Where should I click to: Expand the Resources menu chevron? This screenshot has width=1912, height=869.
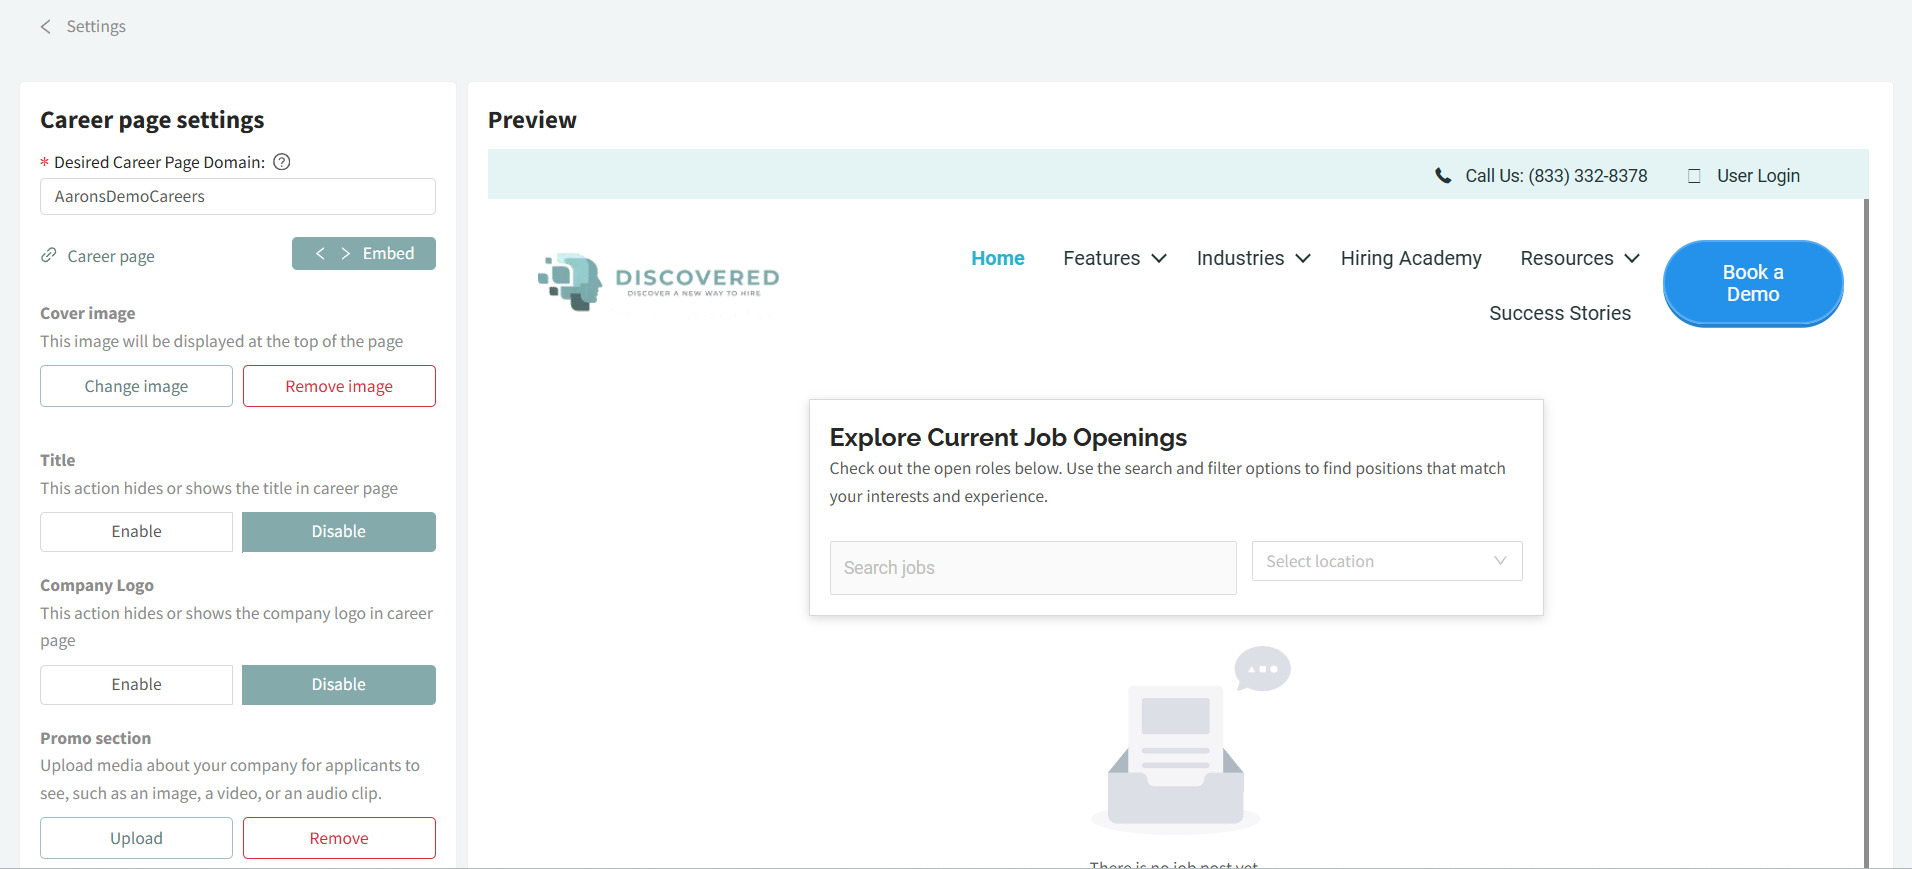(1632, 258)
